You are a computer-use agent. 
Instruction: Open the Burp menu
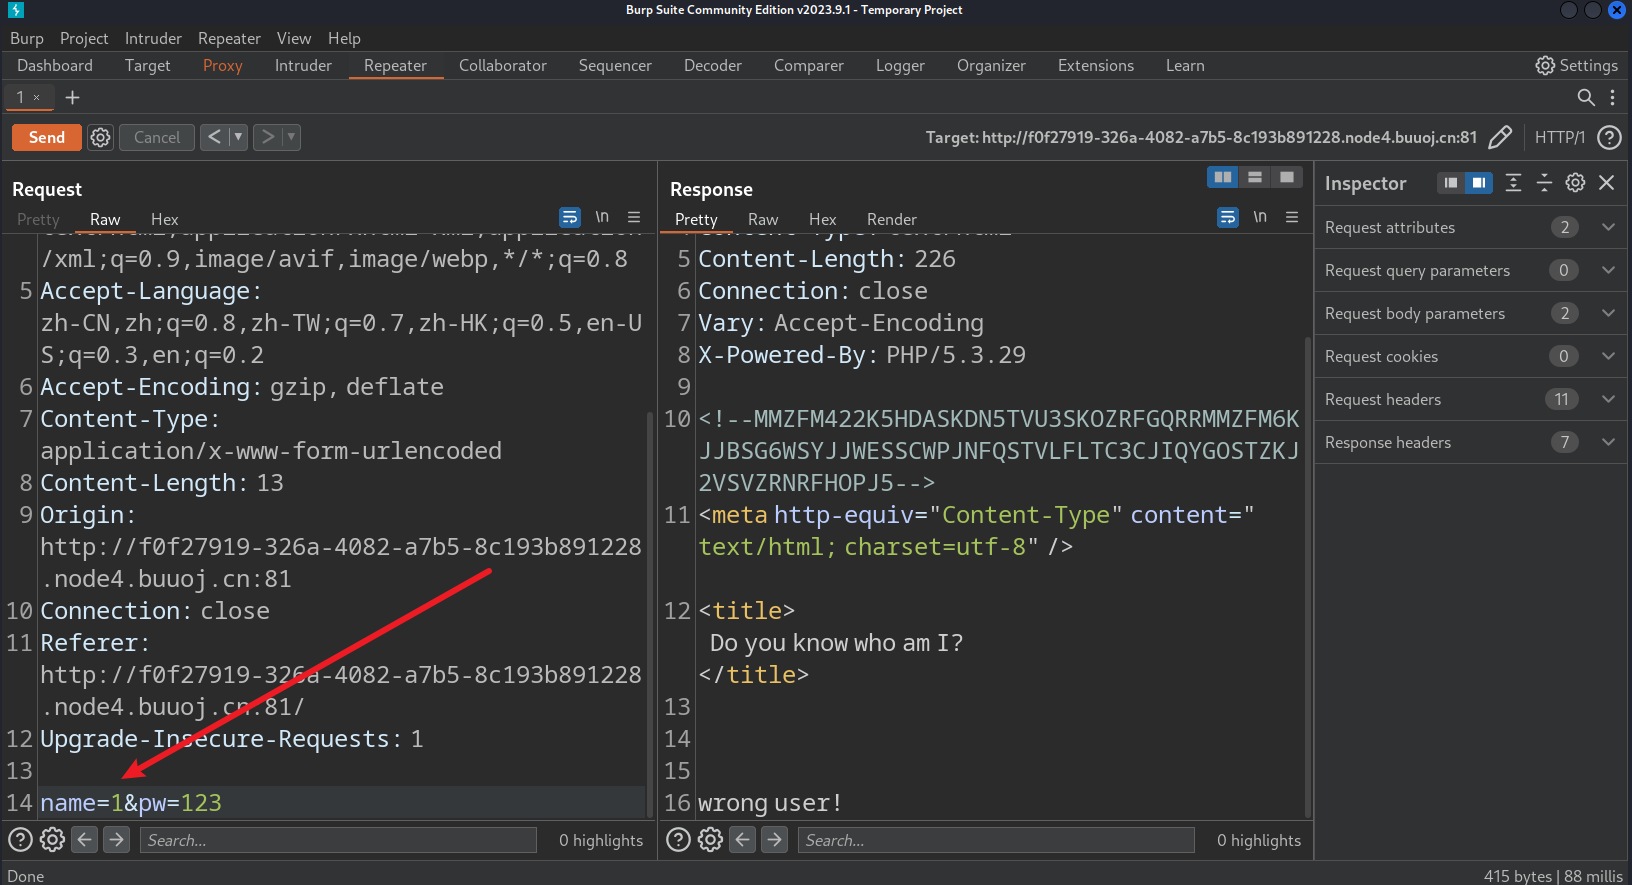[x=27, y=38]
